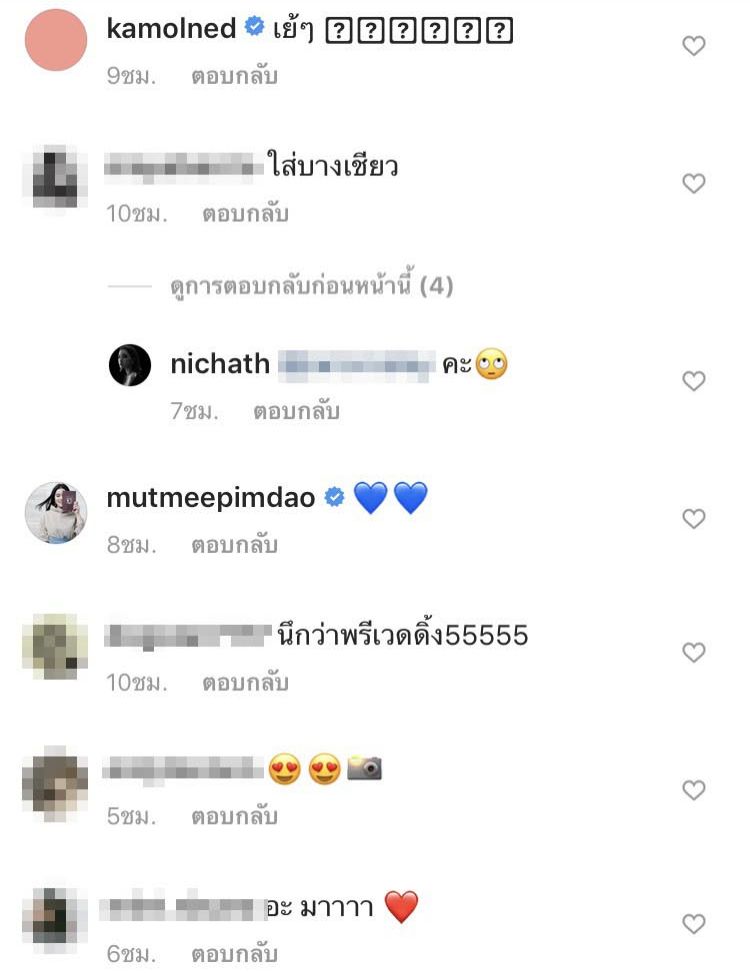Open nichath's profile via username
The width and height of the screenshot is (750, 973).
click(x=220, y=364)
